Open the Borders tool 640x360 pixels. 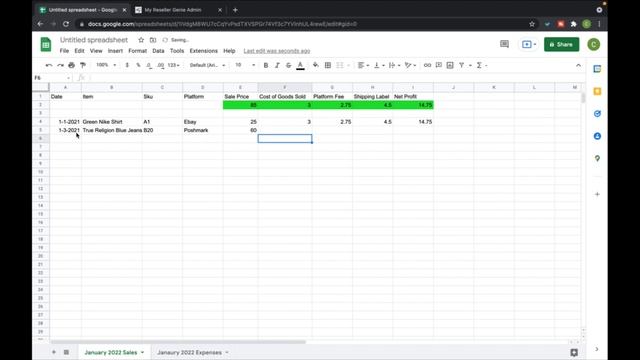point(328,65)
